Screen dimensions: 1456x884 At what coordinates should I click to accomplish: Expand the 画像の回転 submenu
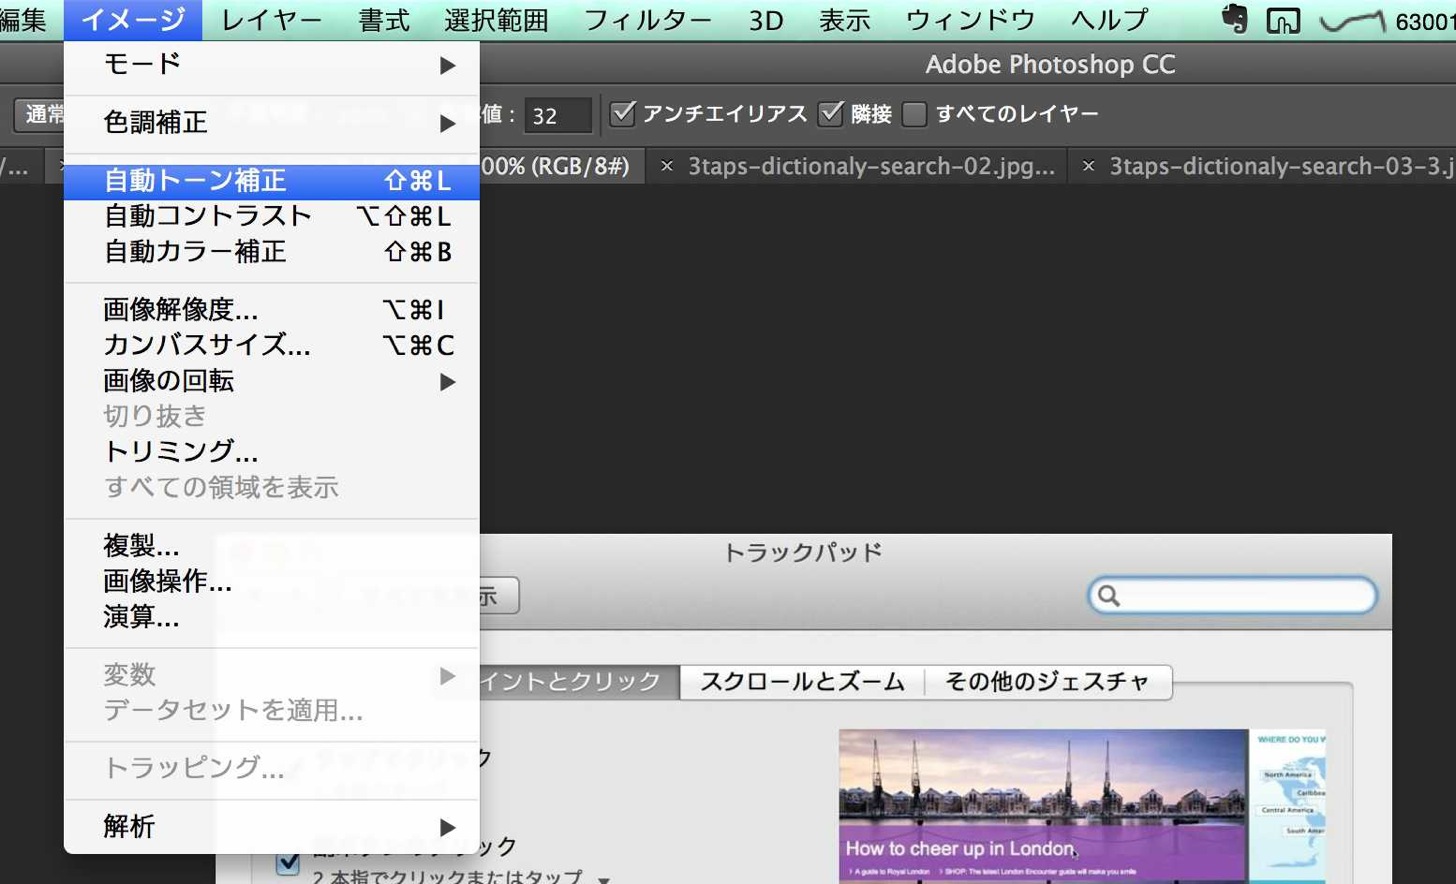point(272,381)
